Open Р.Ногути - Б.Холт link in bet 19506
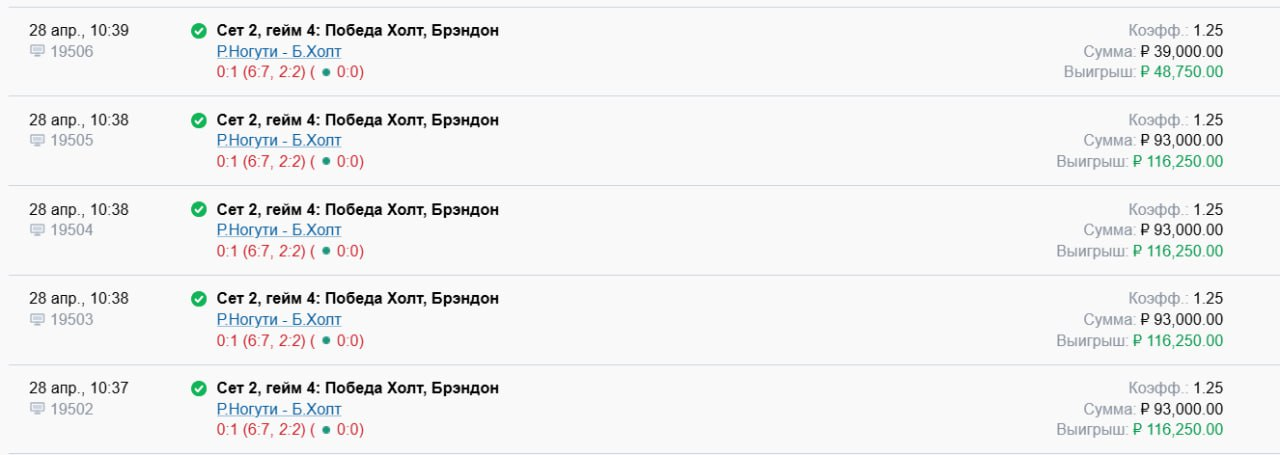 pos(279,52)
